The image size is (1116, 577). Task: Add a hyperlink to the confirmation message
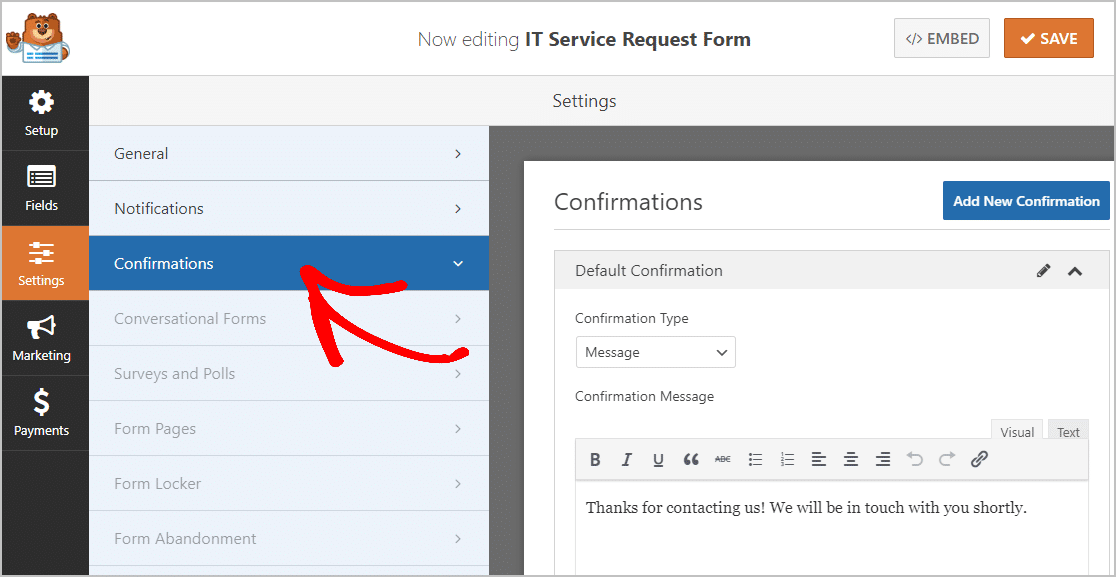pyautogui.click(x=979, y=459)
